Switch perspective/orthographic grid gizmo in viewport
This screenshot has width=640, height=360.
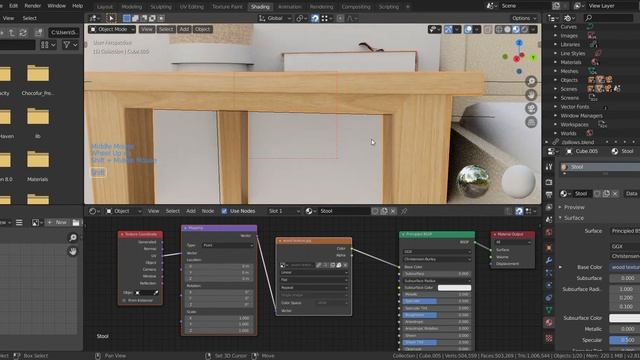[531, 122]
